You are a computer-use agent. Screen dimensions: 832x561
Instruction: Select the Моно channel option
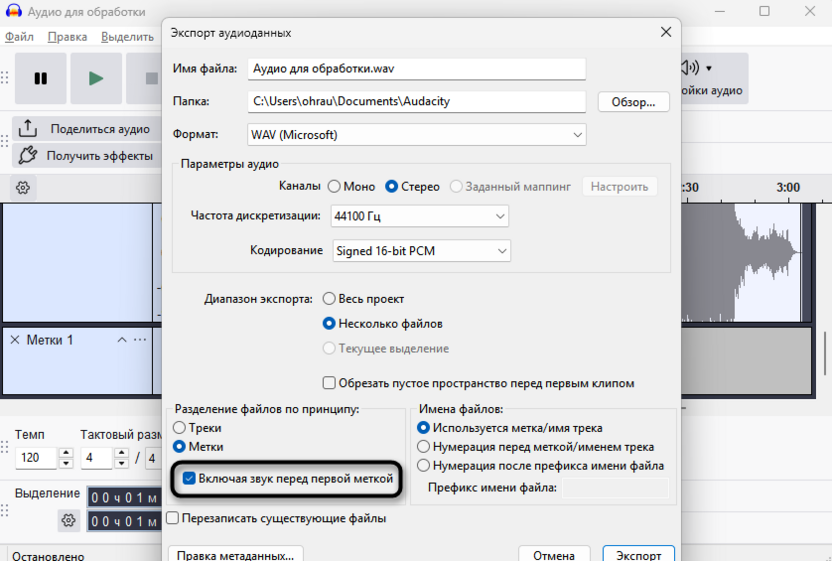[x=334, y=187]
